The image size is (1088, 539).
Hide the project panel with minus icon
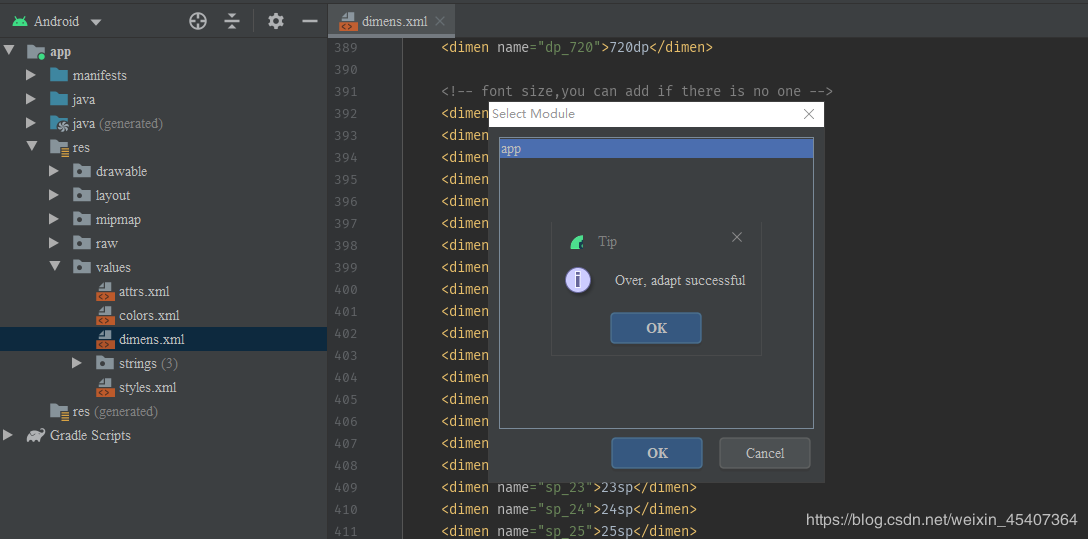[310, 21]
